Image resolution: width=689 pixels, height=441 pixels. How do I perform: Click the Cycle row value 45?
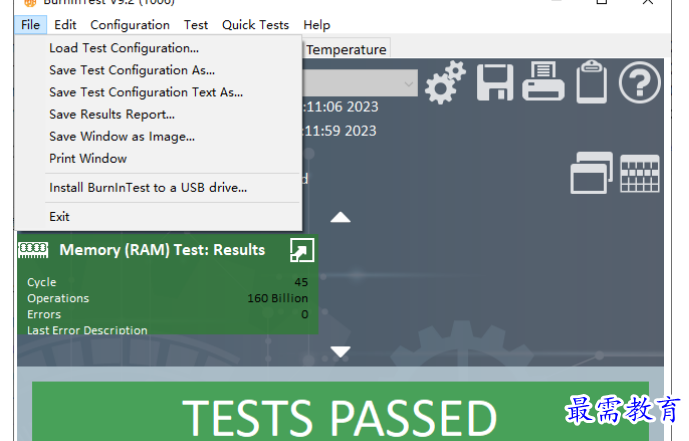(301, 282)
